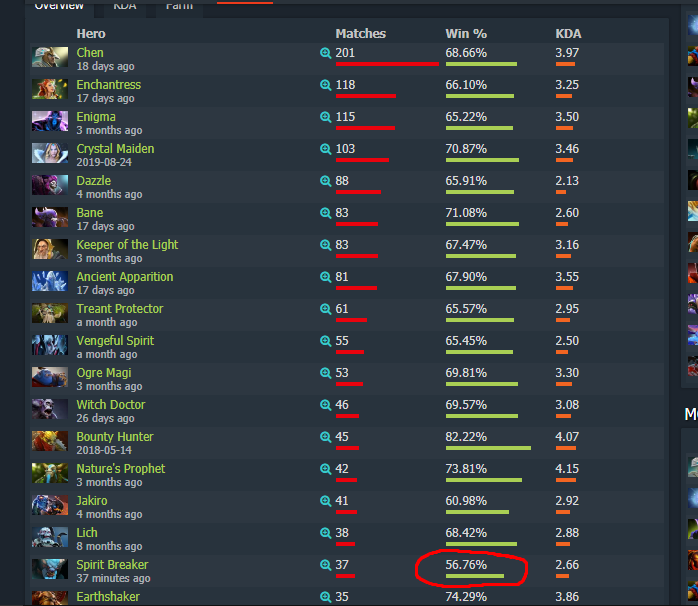
Task: Open the Farm tab
Action: (179, 6)
